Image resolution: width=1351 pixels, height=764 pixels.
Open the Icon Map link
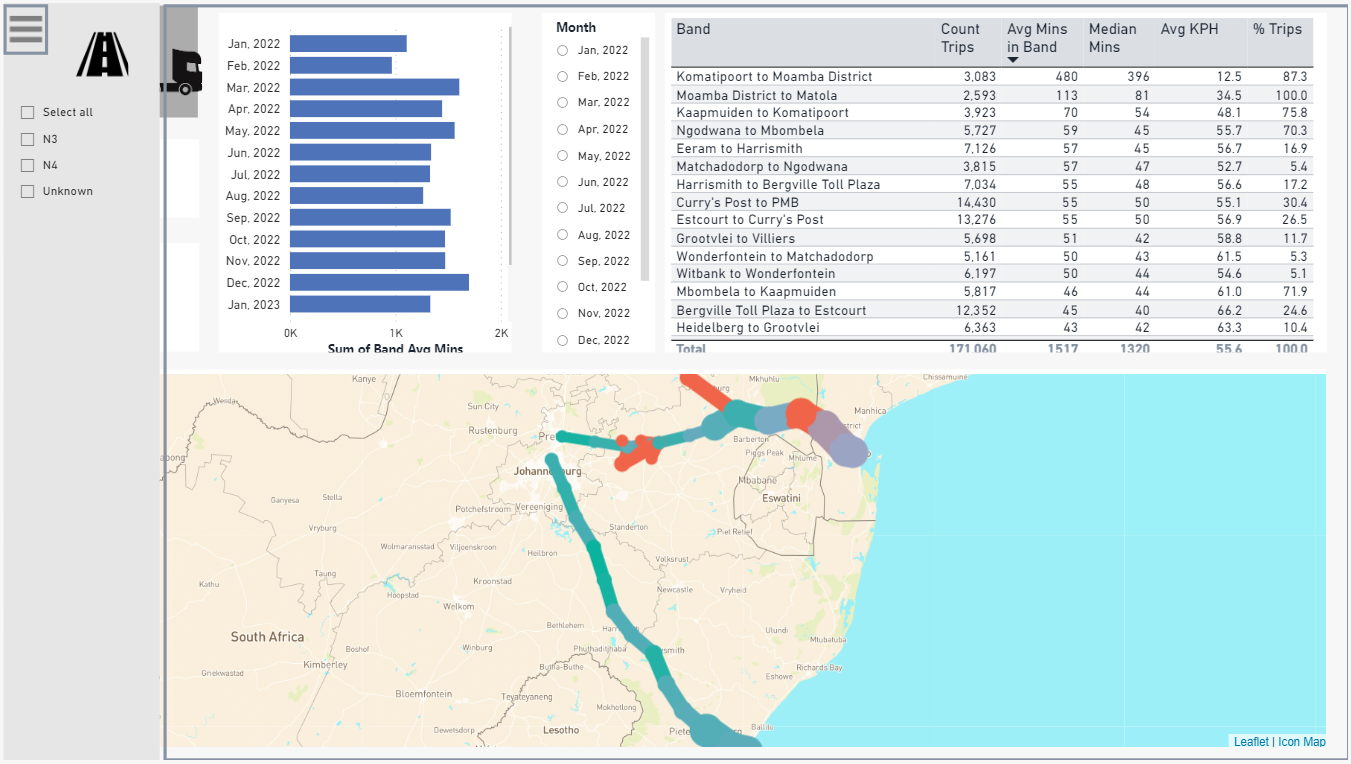coord(1301,742)
